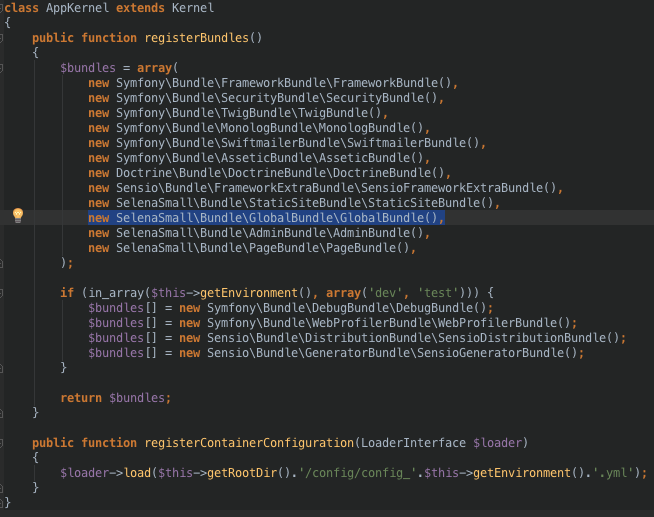The width and height of the screenshot is (654, 517).
Task: Collapse the registerBundles function fold marker
Action: pos(1,38)
